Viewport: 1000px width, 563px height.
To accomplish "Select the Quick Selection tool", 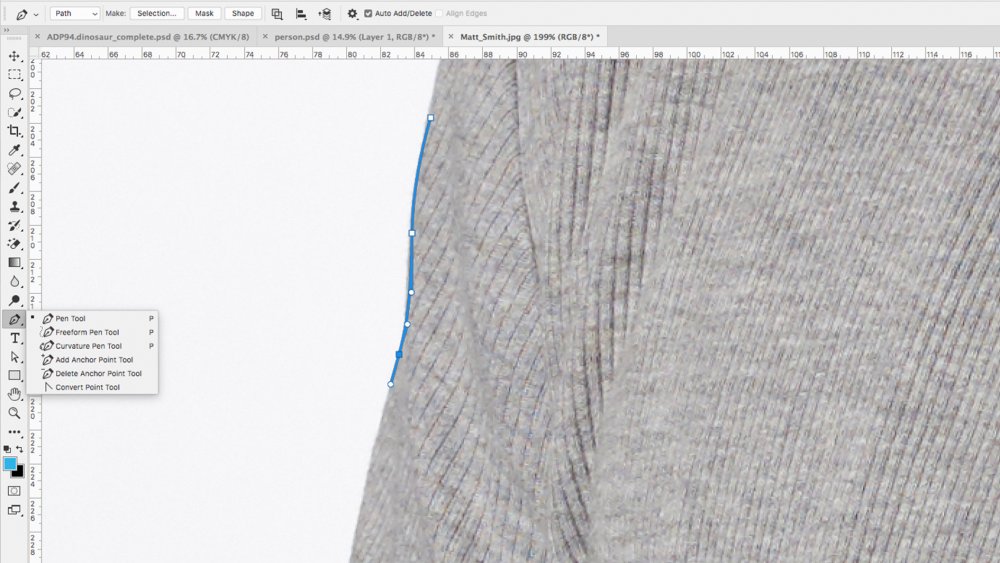I will (14, 113).
